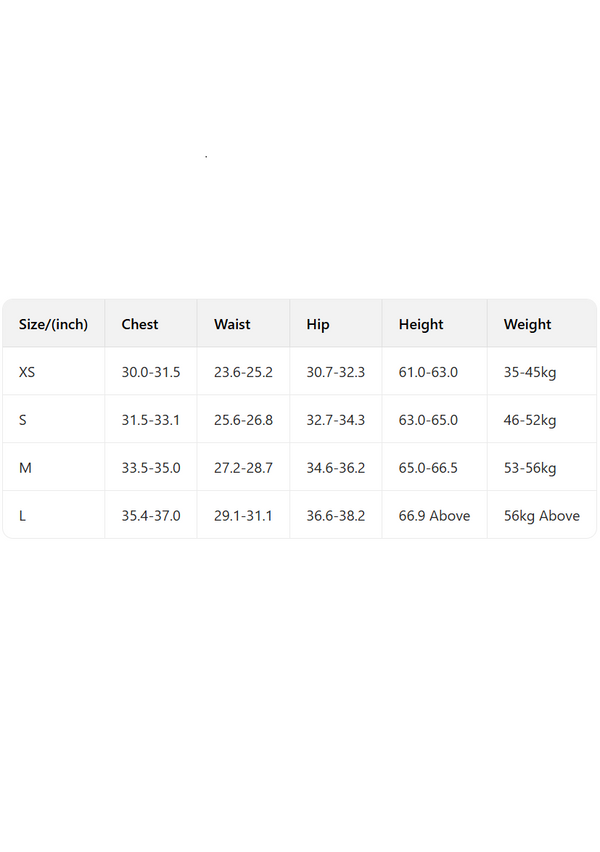Select weight value 35-45kg

click(530, 372)
